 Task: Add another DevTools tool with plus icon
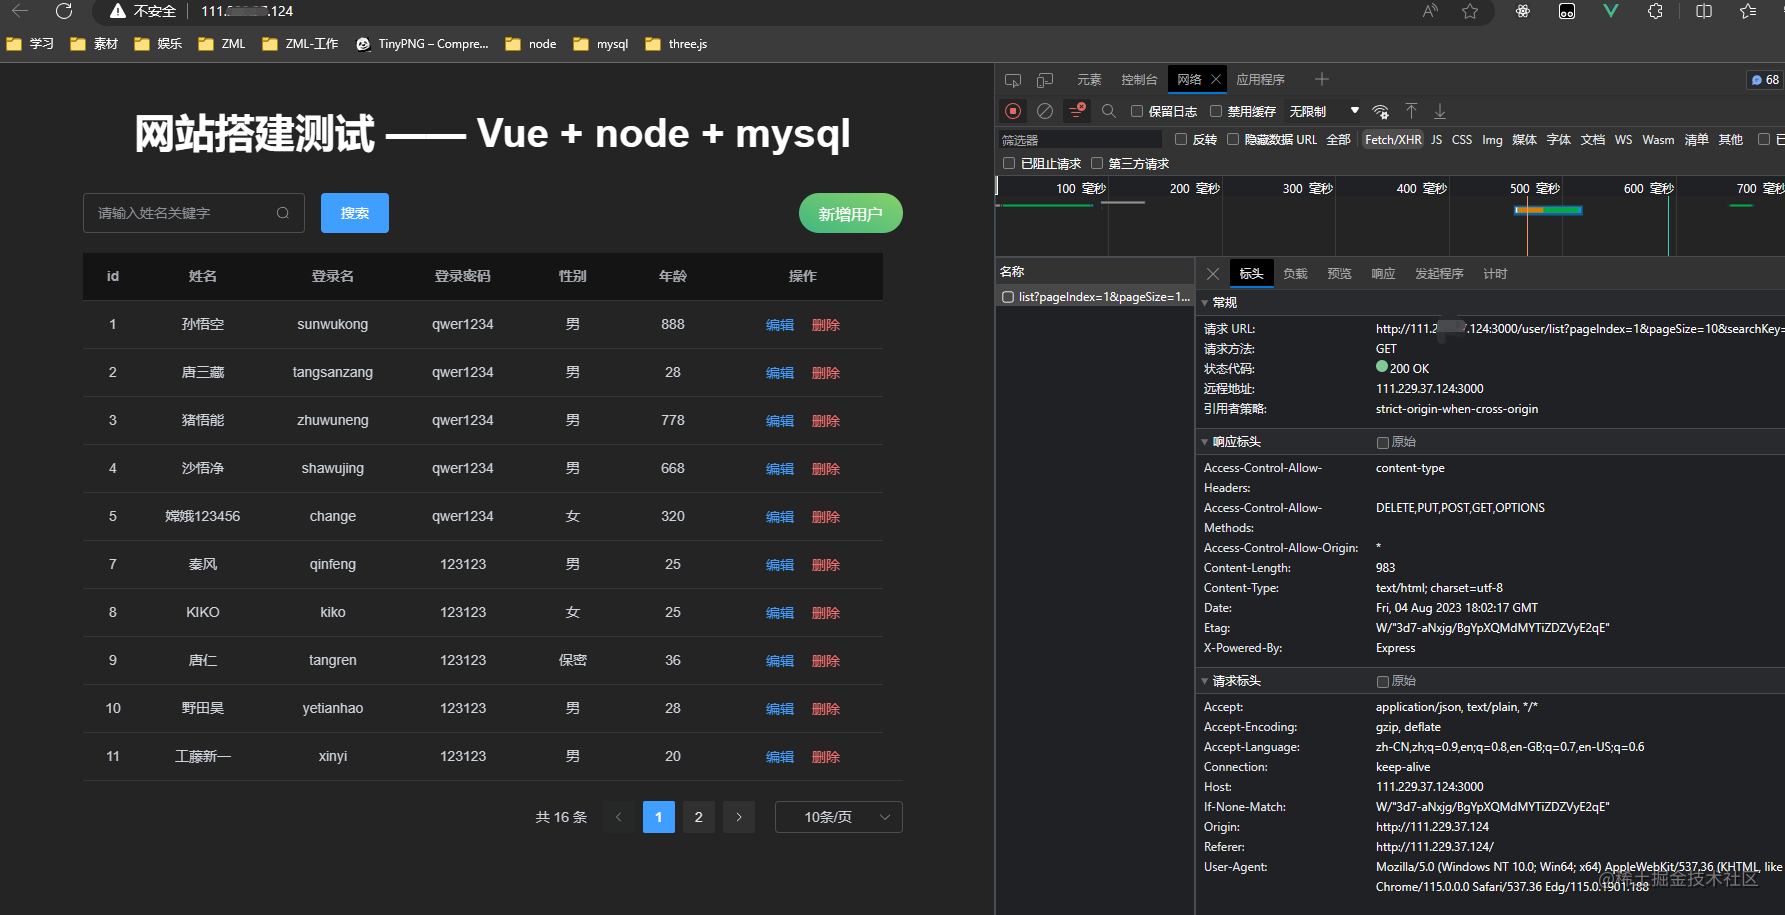pos(1322,79)
